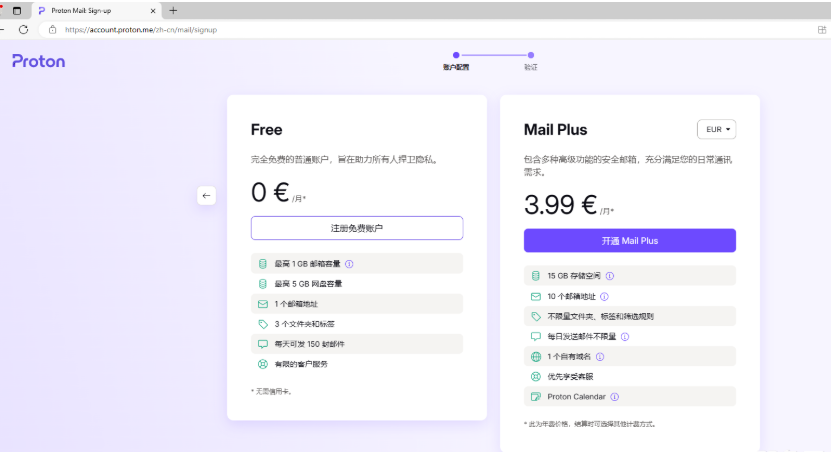Click the 注册免费账户 button
Image resolution: width=831 pixels, height=452 pixels.
click(x=357, y=228)
